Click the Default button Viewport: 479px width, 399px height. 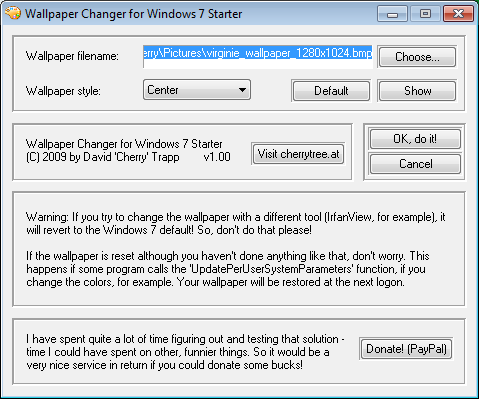click(x=331, y=91)
